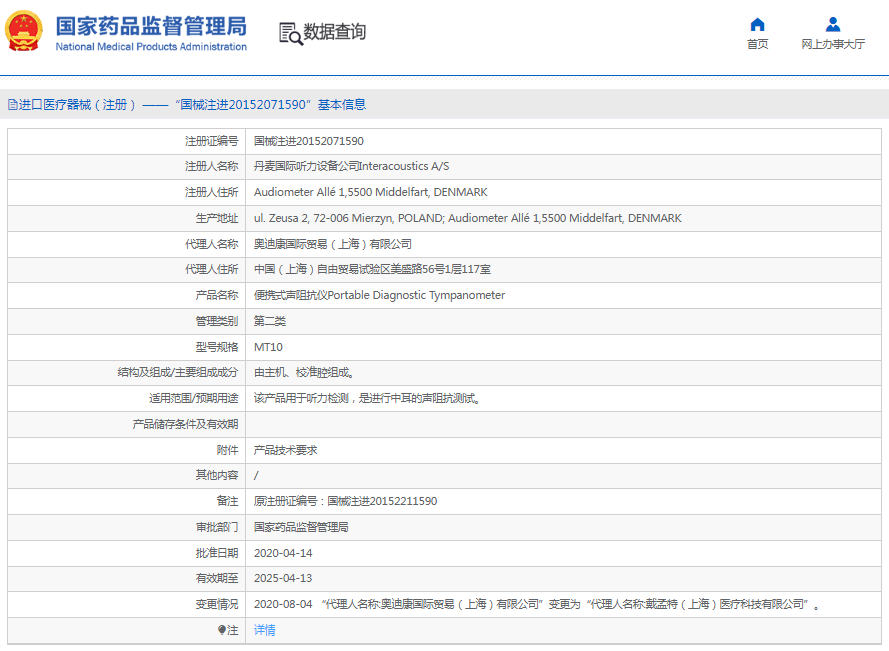Click the 审批部门 row label

click(217, 527)
